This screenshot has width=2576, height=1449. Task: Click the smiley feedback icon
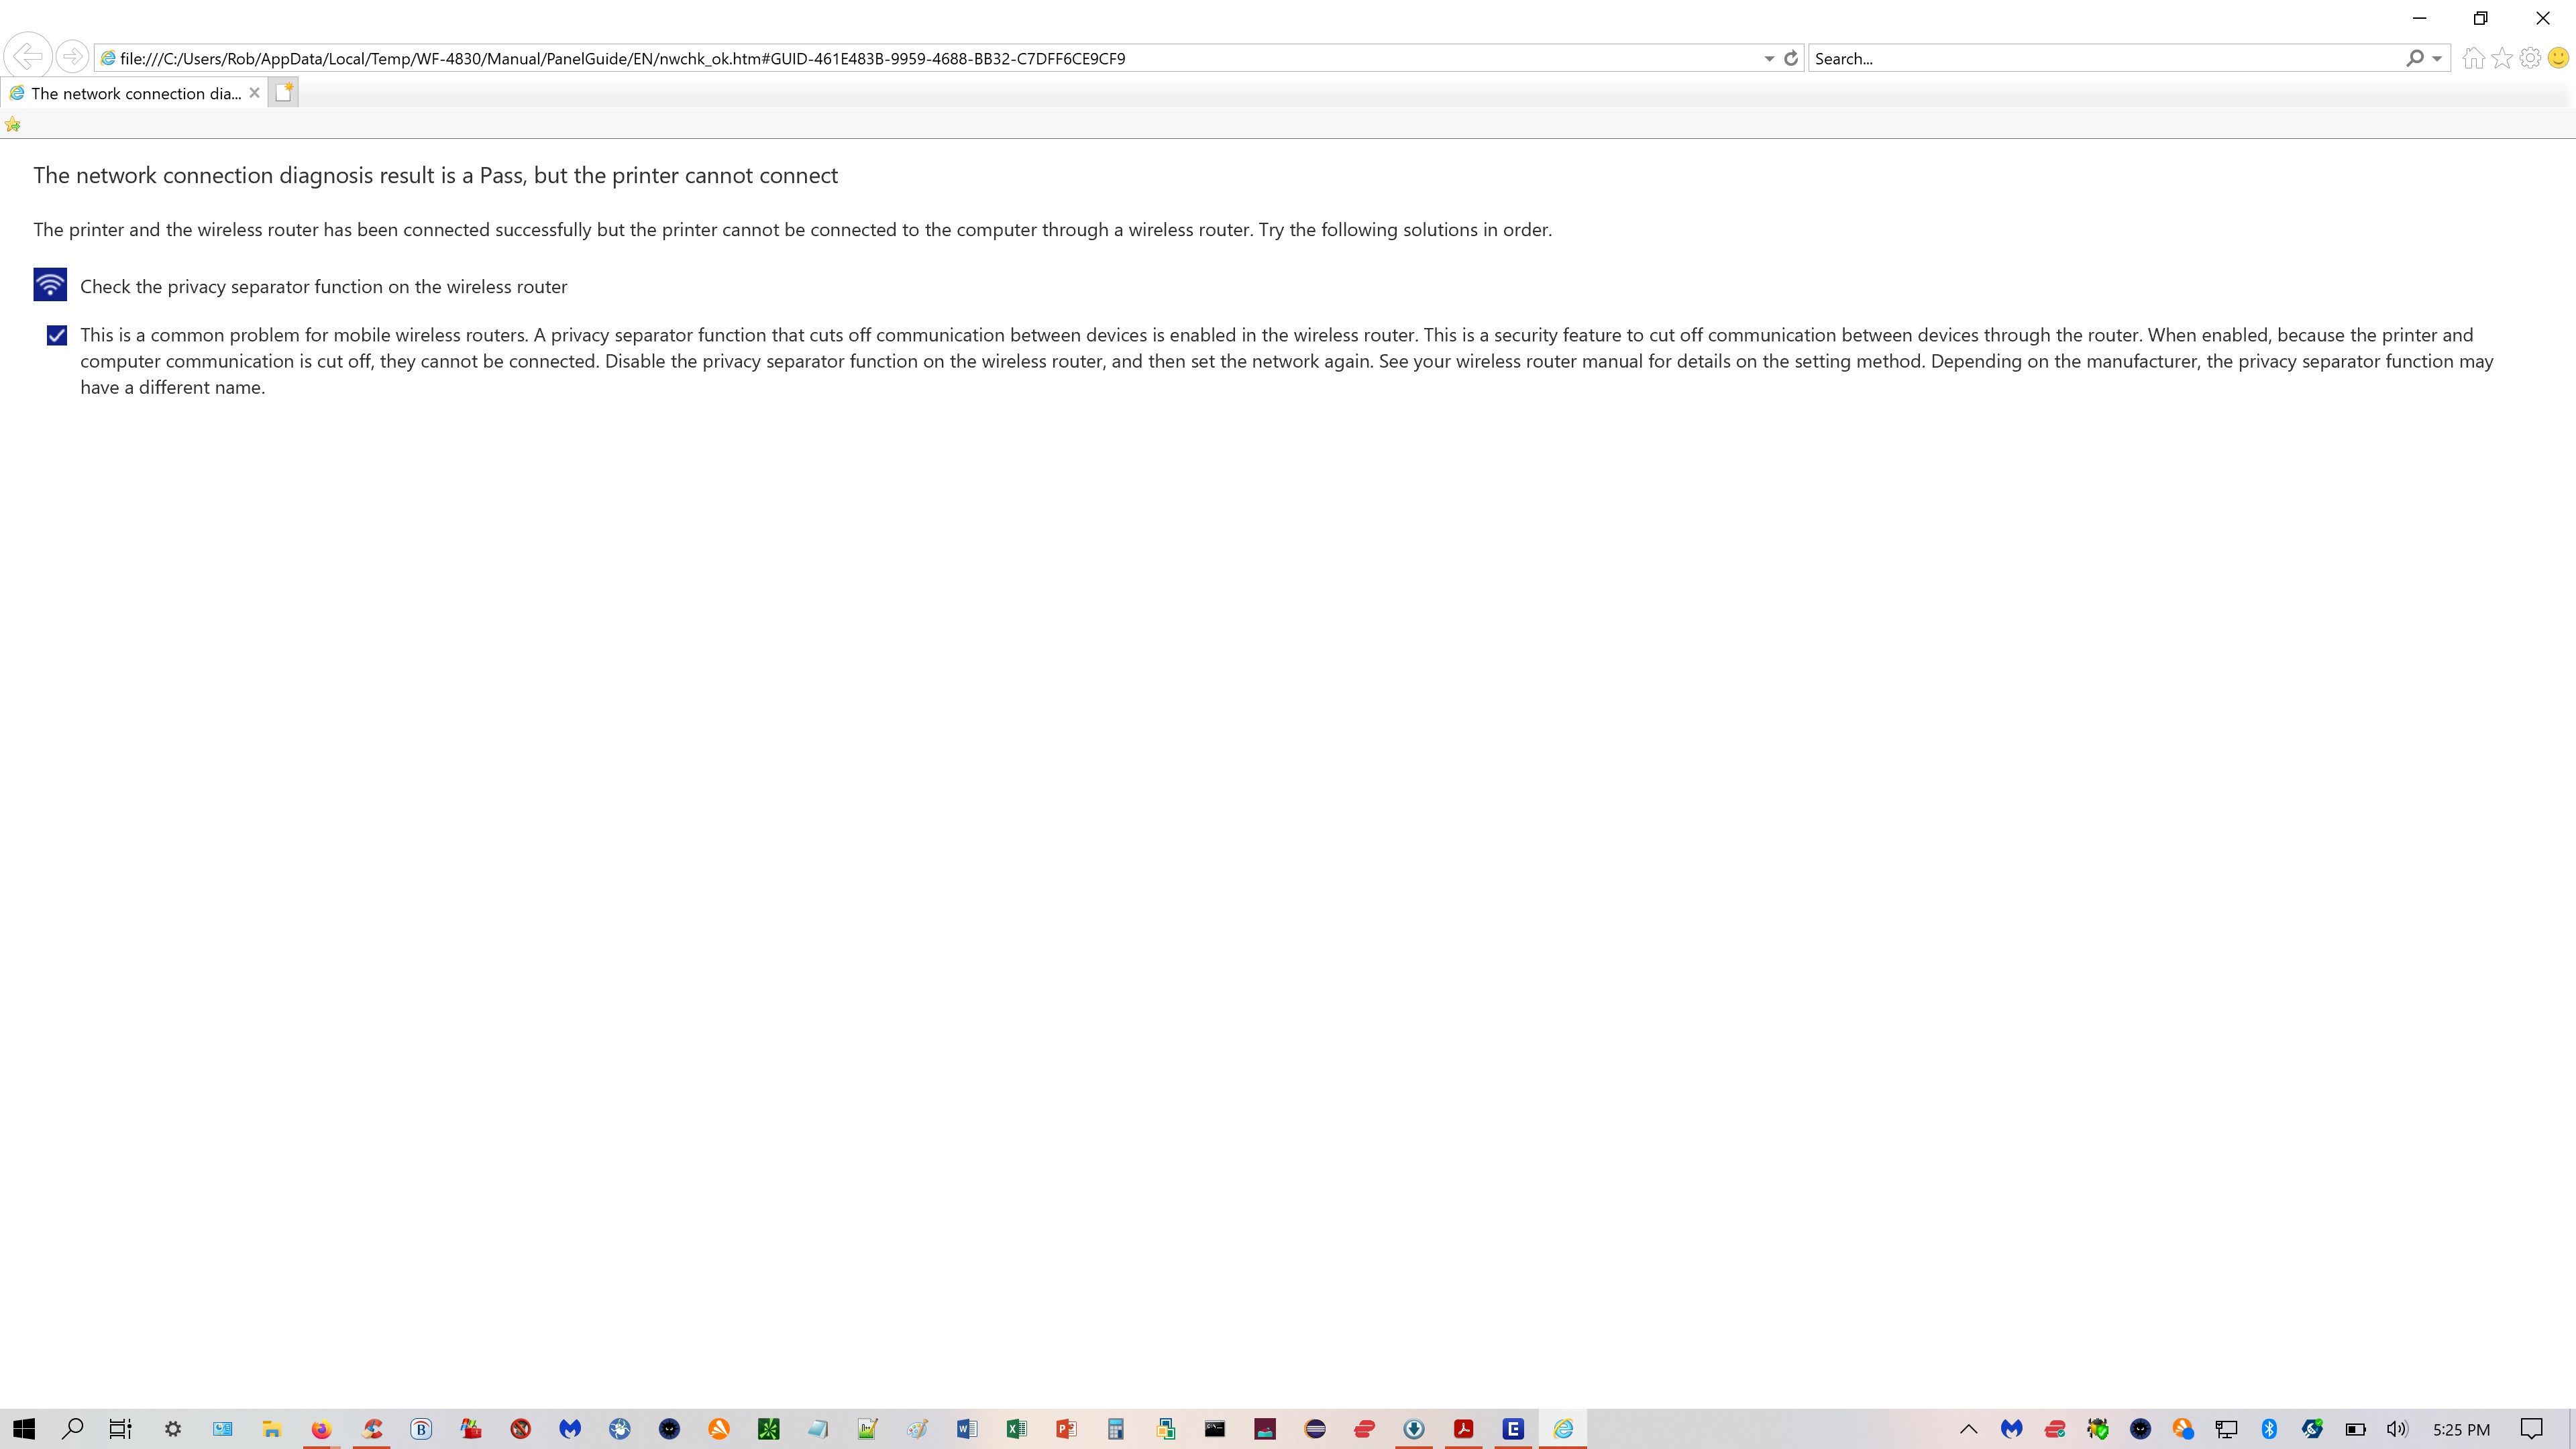(x=2559, y=57)
